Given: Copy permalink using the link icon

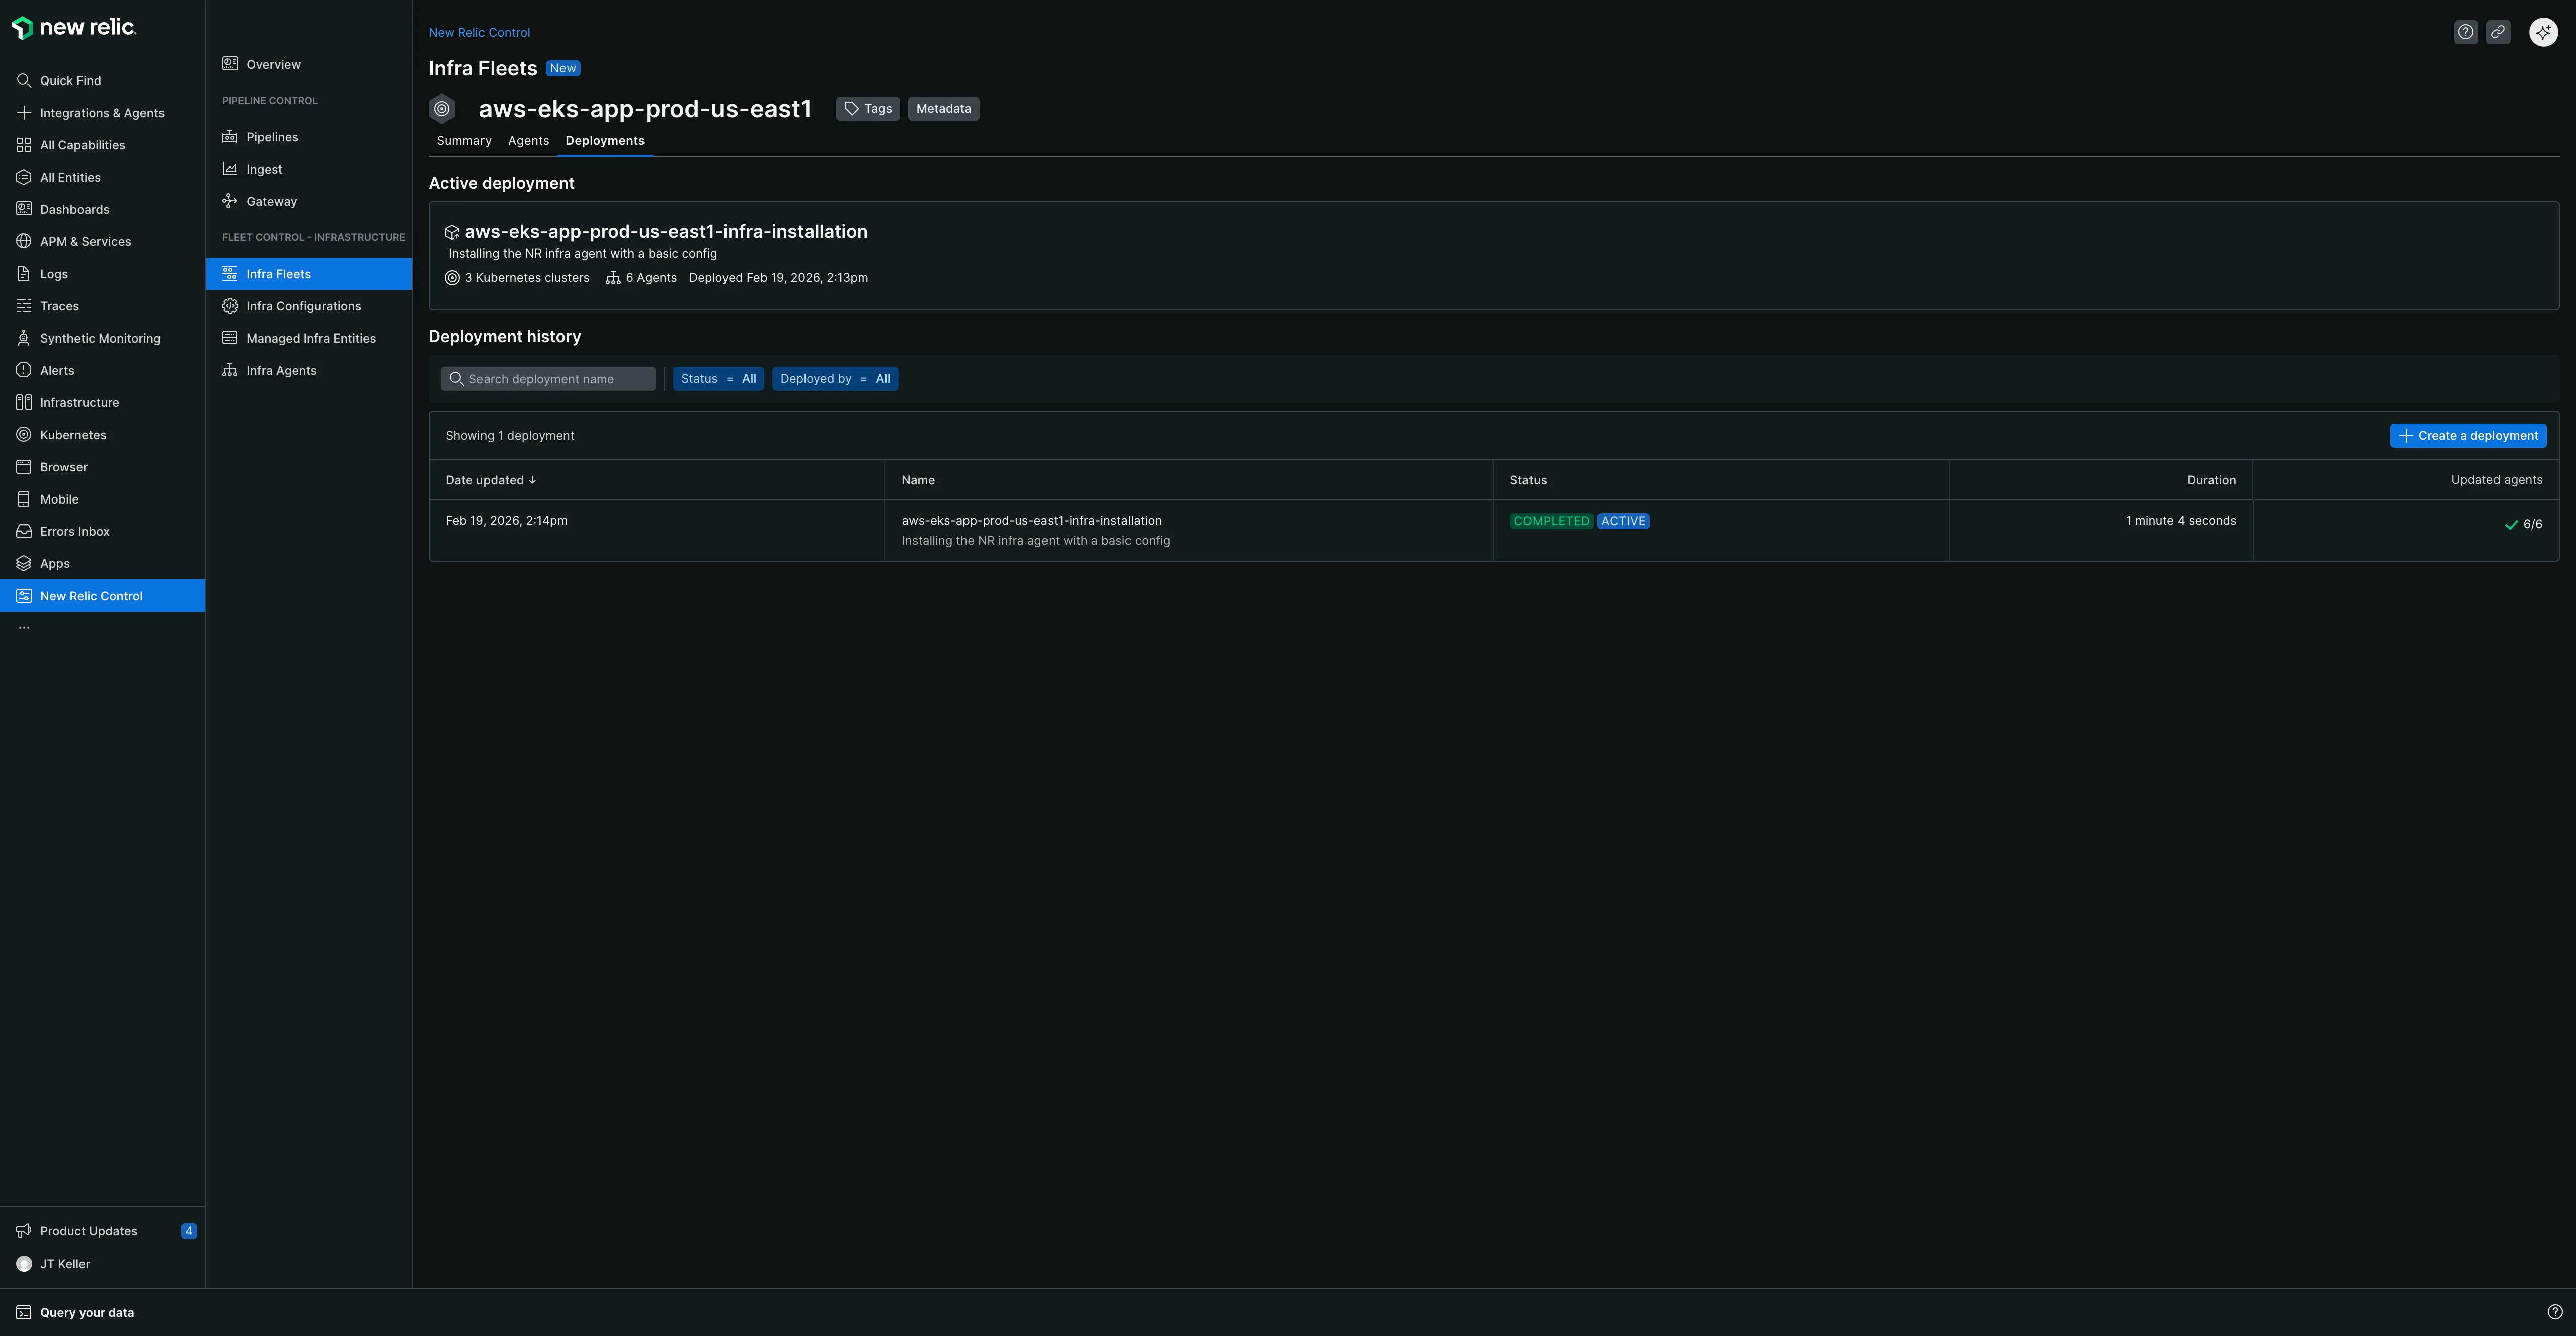Looking at the screenshot, I should [2498, 32].
